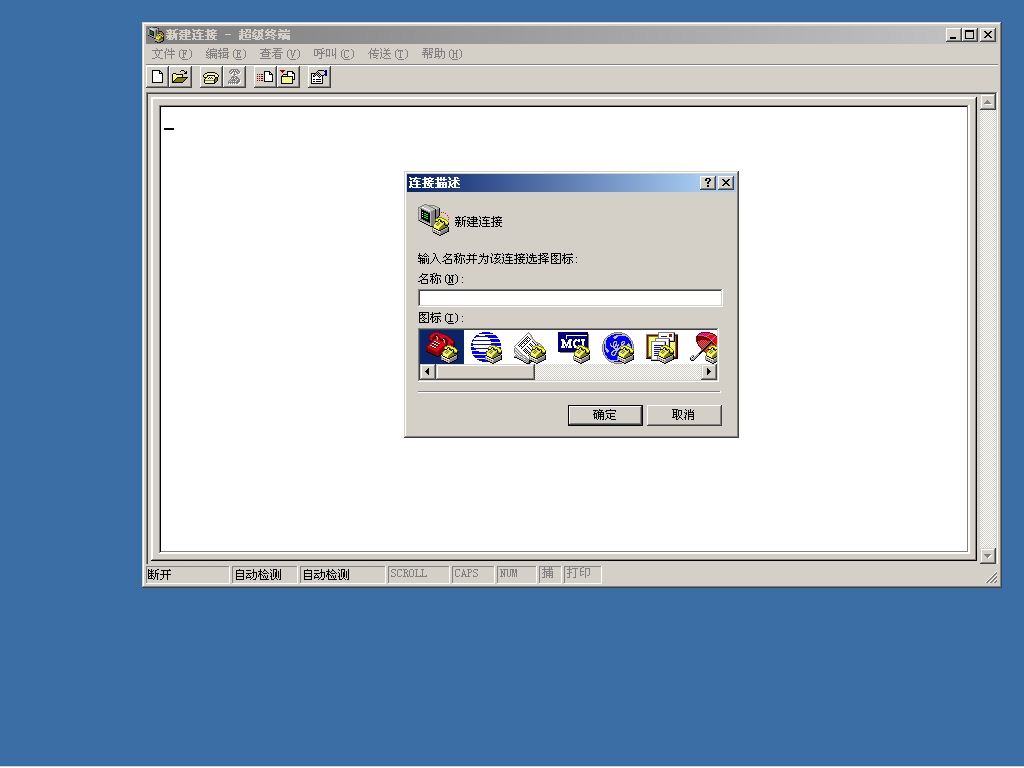Screen dimensions: 1024x768
Task: Select the MCI connection icon
Action: click(x=573, y=347)
